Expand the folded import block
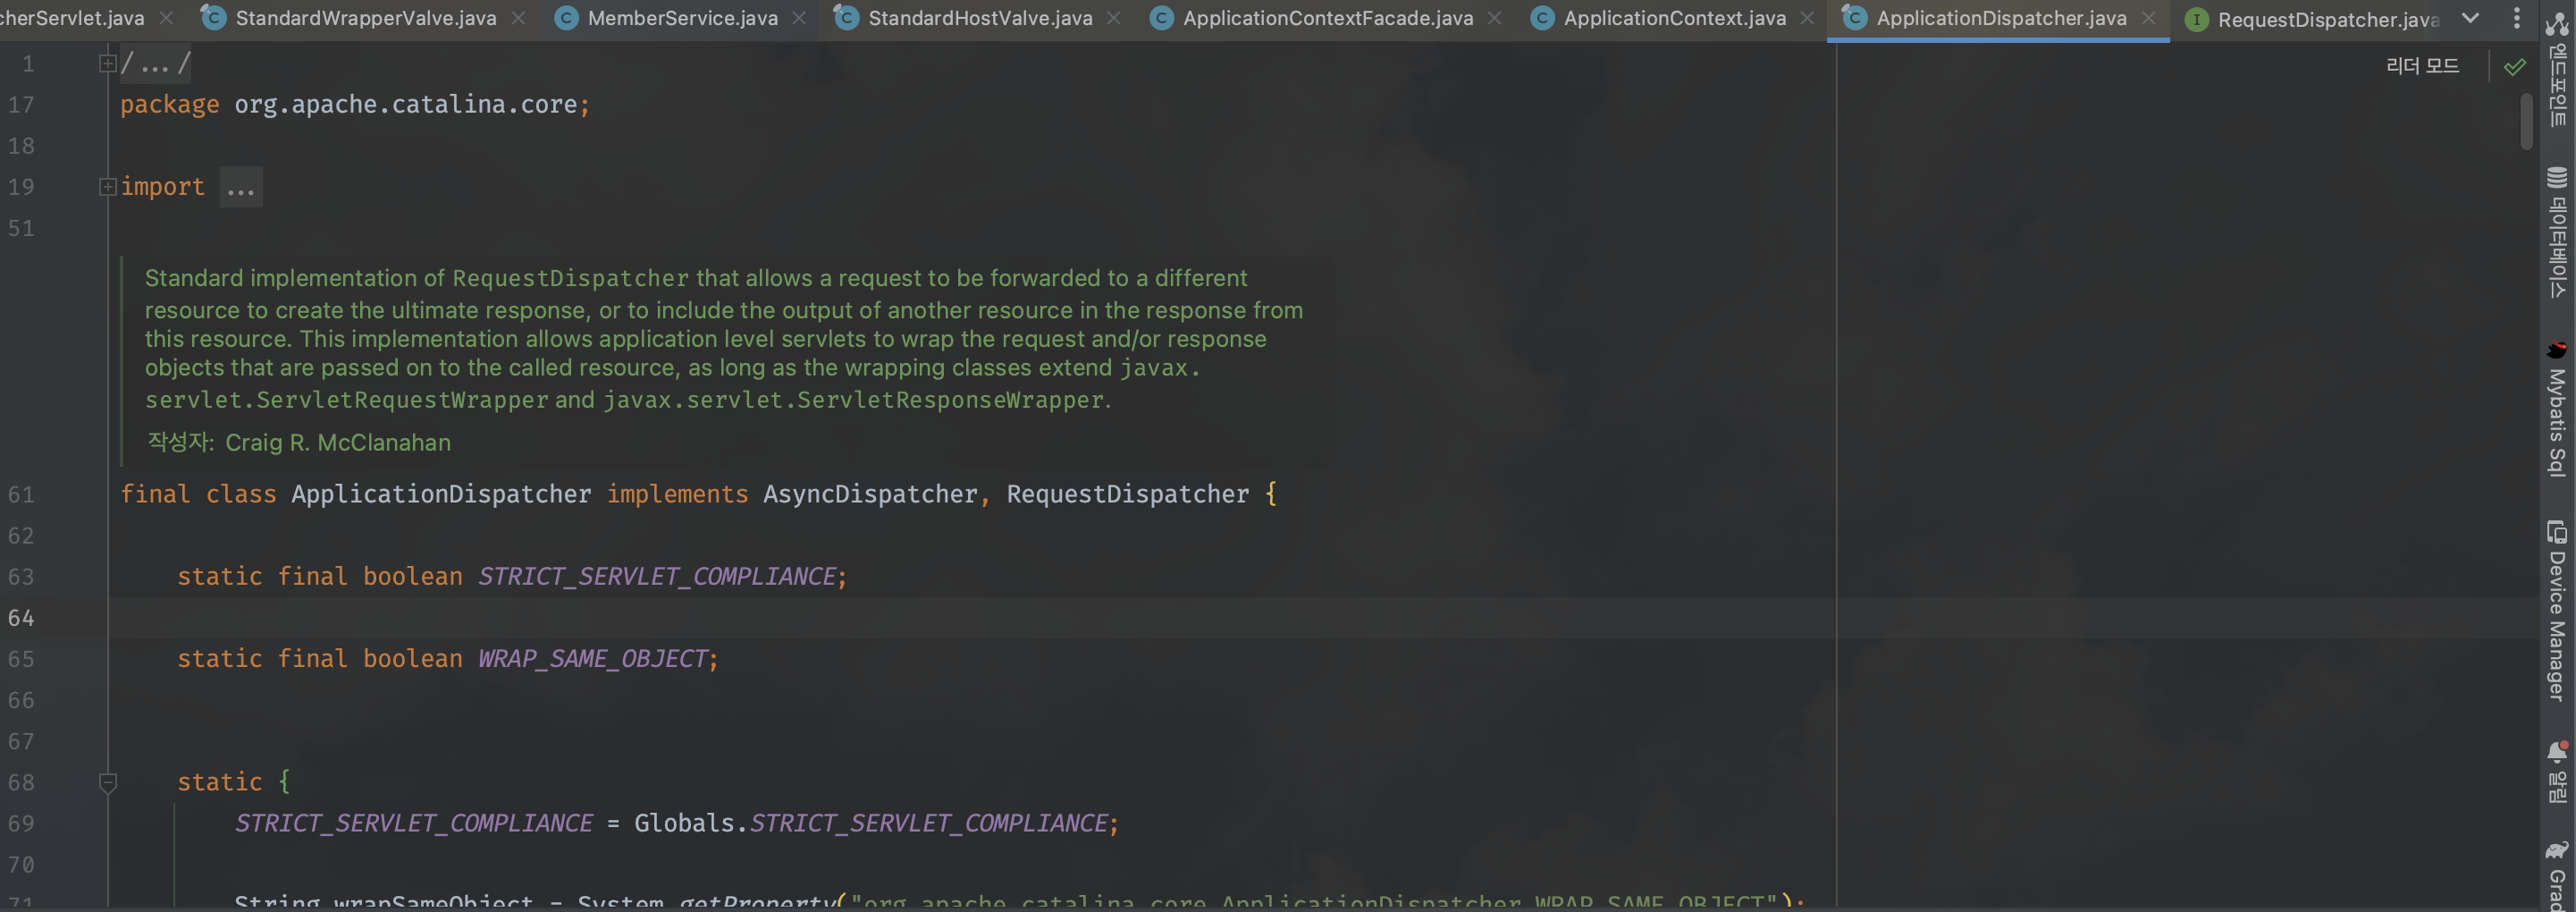The height and width of the screenshot is (912, 2576). [107, 187]
